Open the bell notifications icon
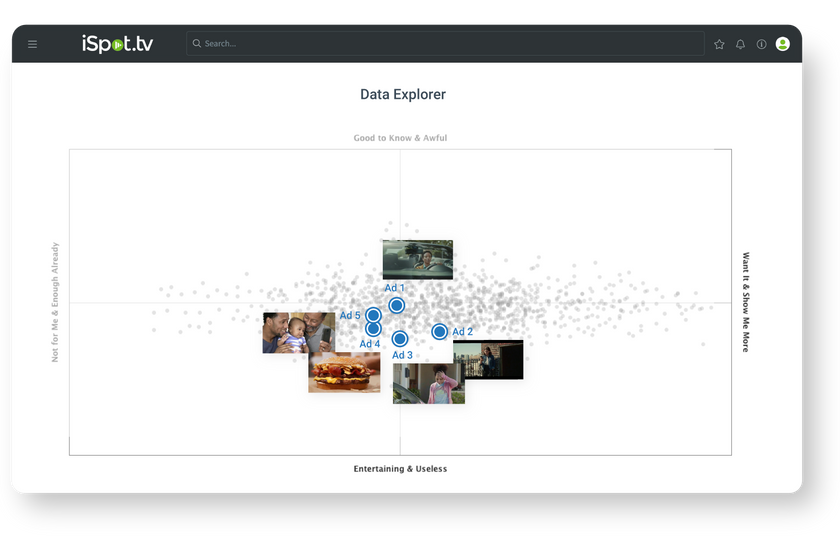This screenshot has width=840, height=554. coord(740,44)
